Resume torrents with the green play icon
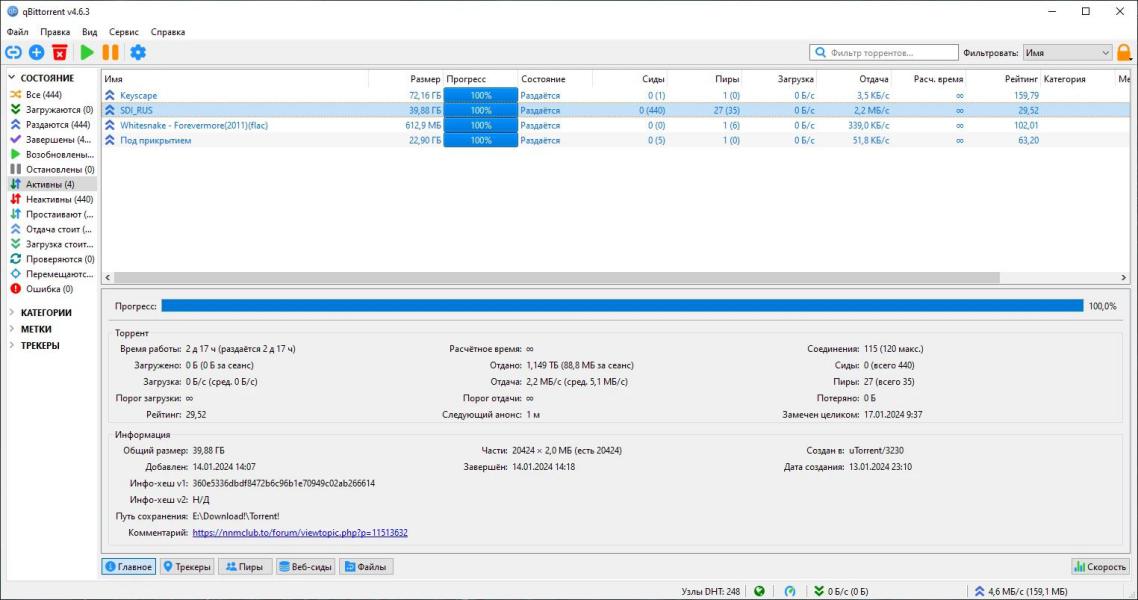Viewport: 1138px width, 600px height. [87, 52]
